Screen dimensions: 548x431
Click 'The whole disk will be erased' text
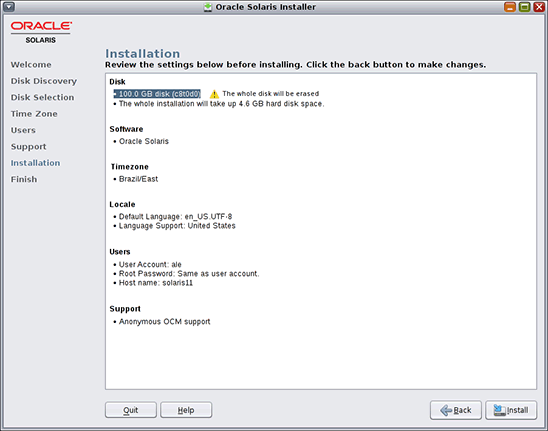271,94
